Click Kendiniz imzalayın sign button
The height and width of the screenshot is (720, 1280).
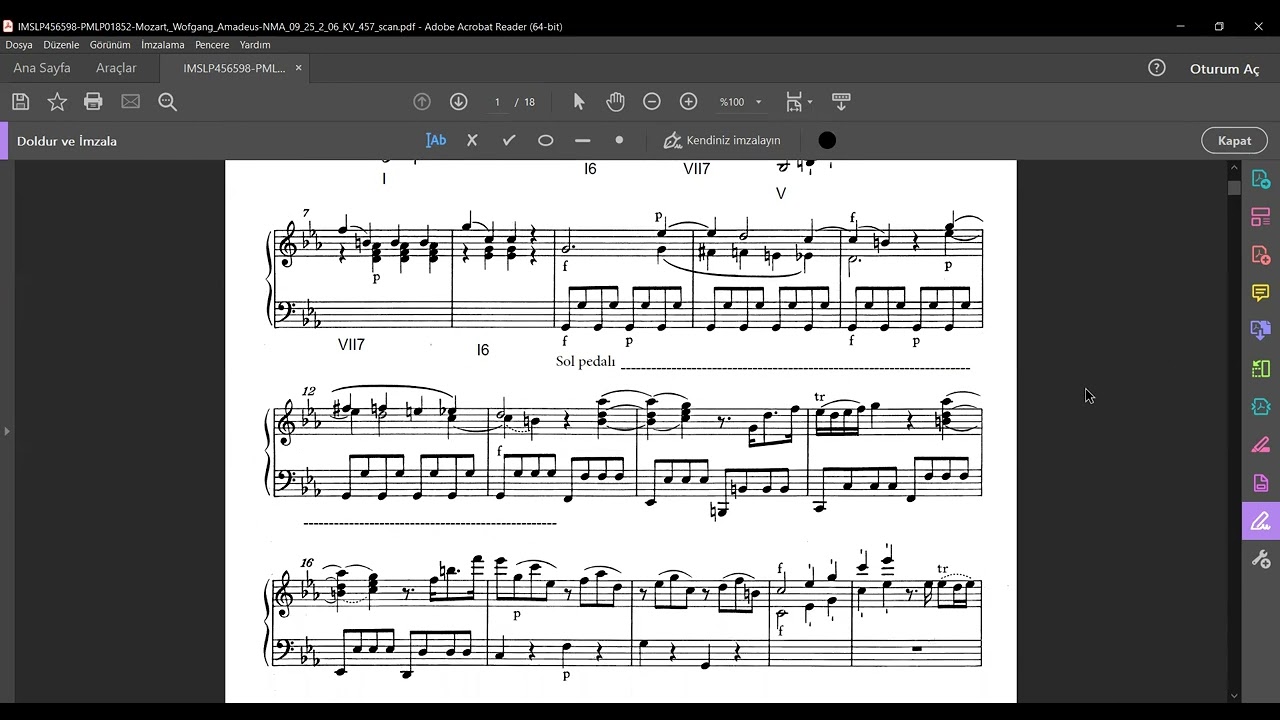tap(722, 140)
